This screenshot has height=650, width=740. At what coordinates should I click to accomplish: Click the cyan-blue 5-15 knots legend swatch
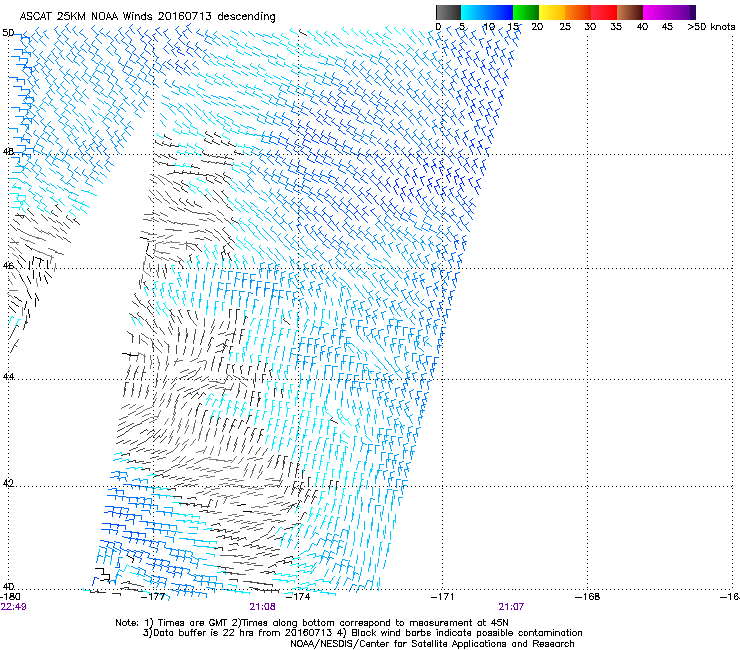click(x=487, y=12)
